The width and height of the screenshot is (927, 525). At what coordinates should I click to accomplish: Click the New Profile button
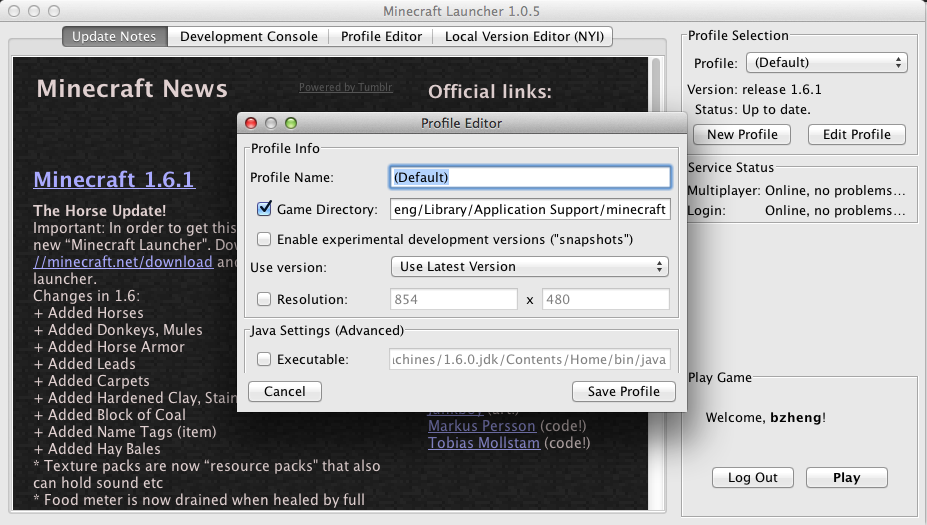point(741,134)
